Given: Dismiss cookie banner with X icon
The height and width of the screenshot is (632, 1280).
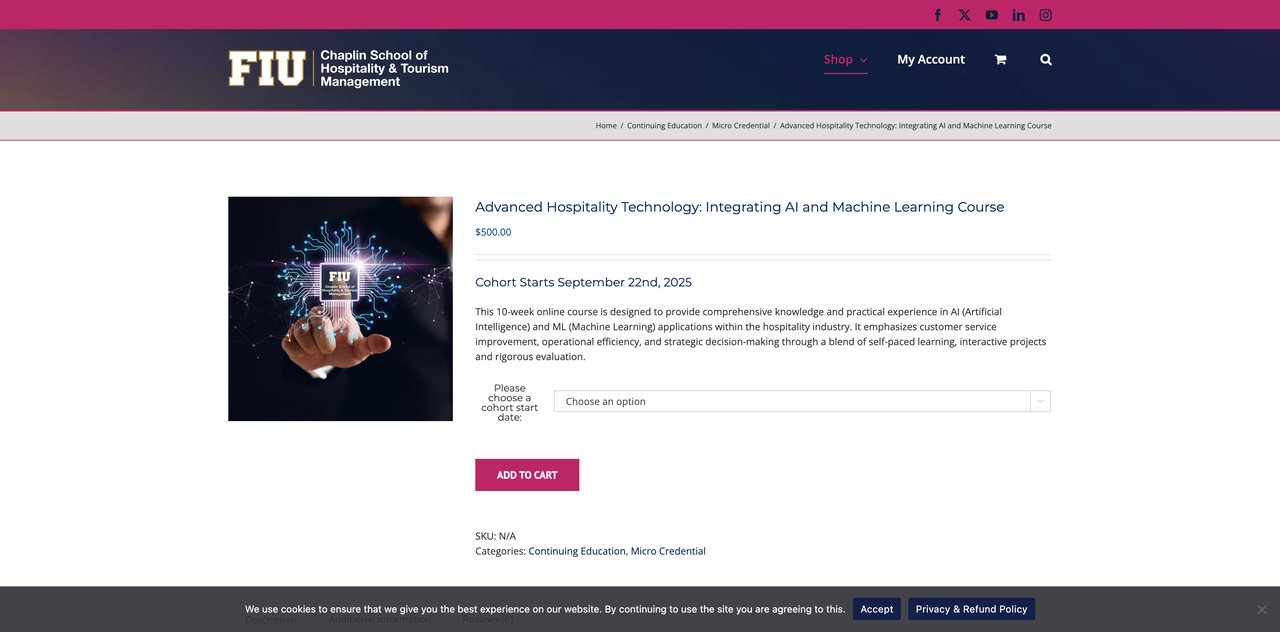Looking at the screenshot, I should 1262,609.
